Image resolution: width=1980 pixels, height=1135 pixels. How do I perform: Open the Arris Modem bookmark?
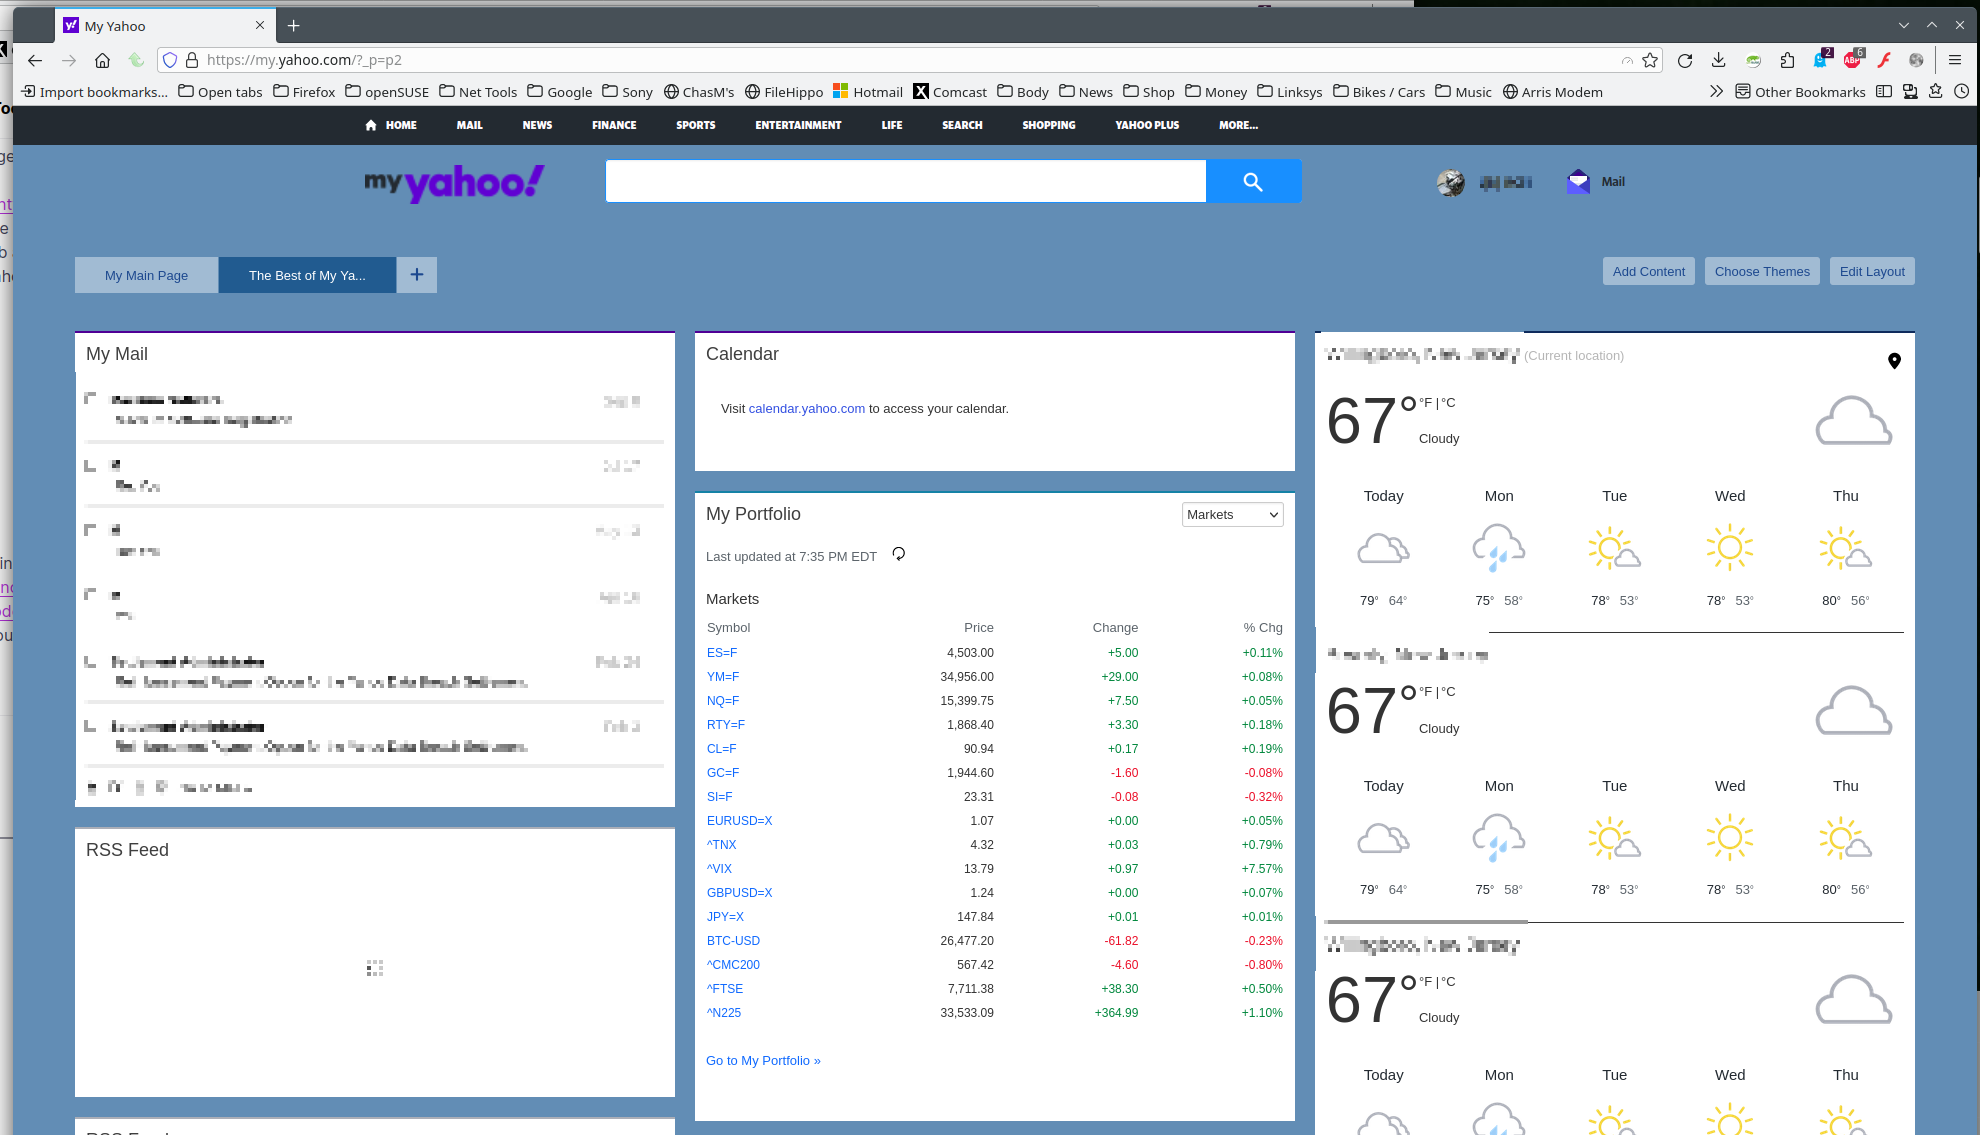tap(1553, 92)
